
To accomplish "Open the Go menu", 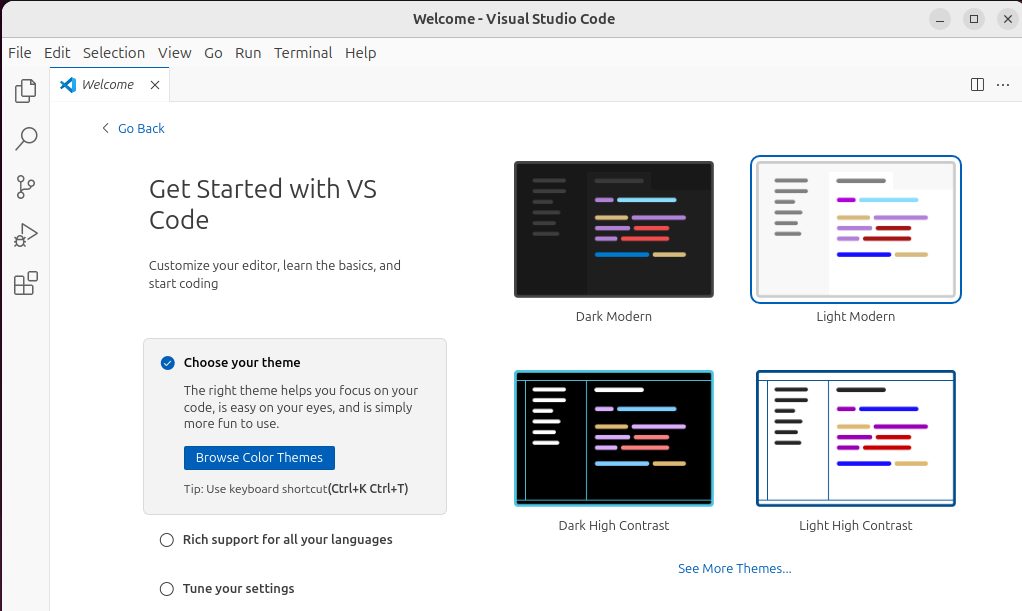I will coord(213,53).
